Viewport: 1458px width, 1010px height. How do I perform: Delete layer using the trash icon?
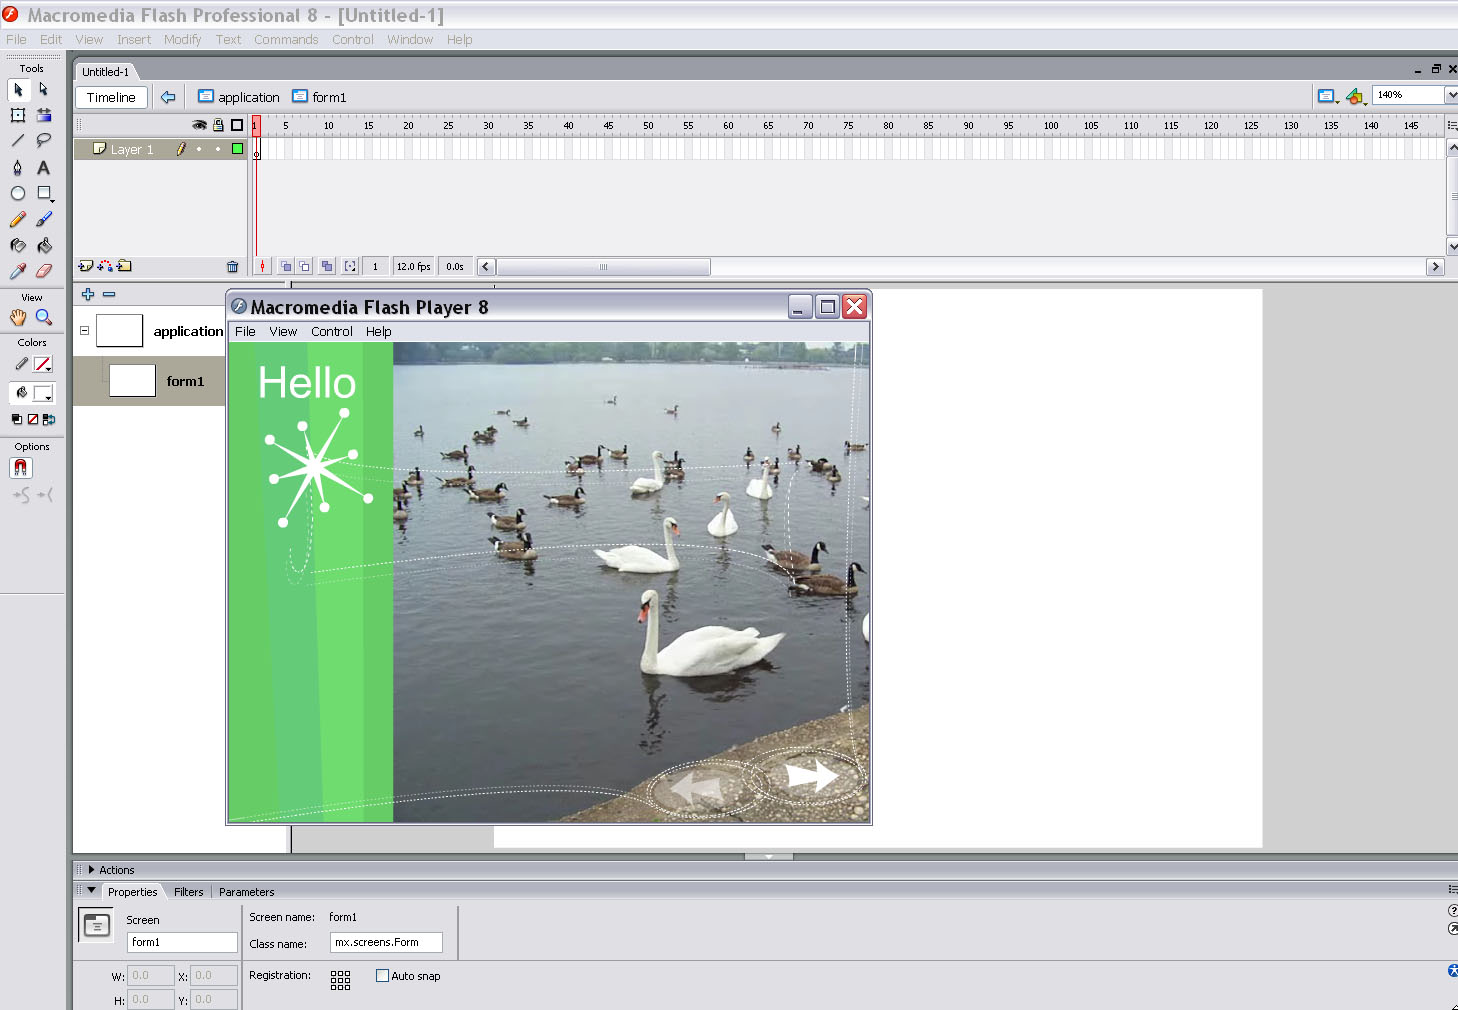coord(233,267)
